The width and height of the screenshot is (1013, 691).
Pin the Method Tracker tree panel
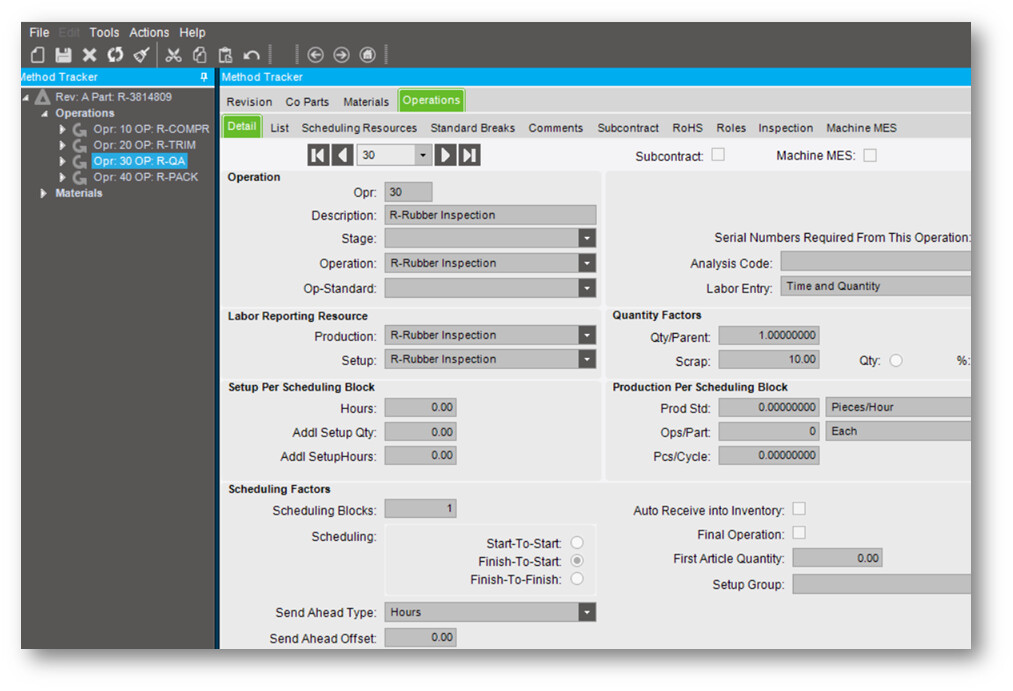click(x=205, y=77)
